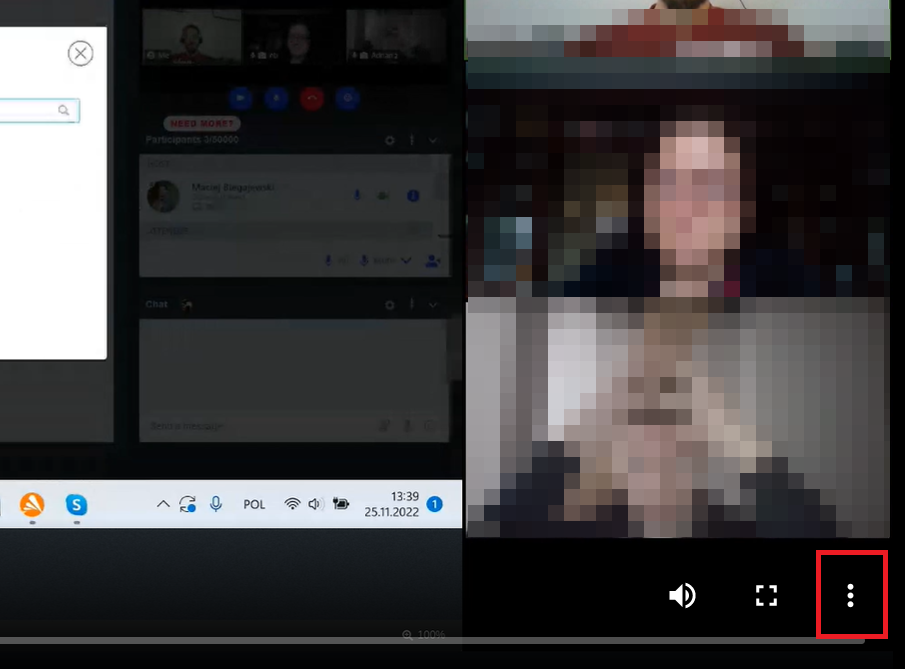Open the Mute all options dropdown
Screen dimensions: 905x669
coord(406,260)
